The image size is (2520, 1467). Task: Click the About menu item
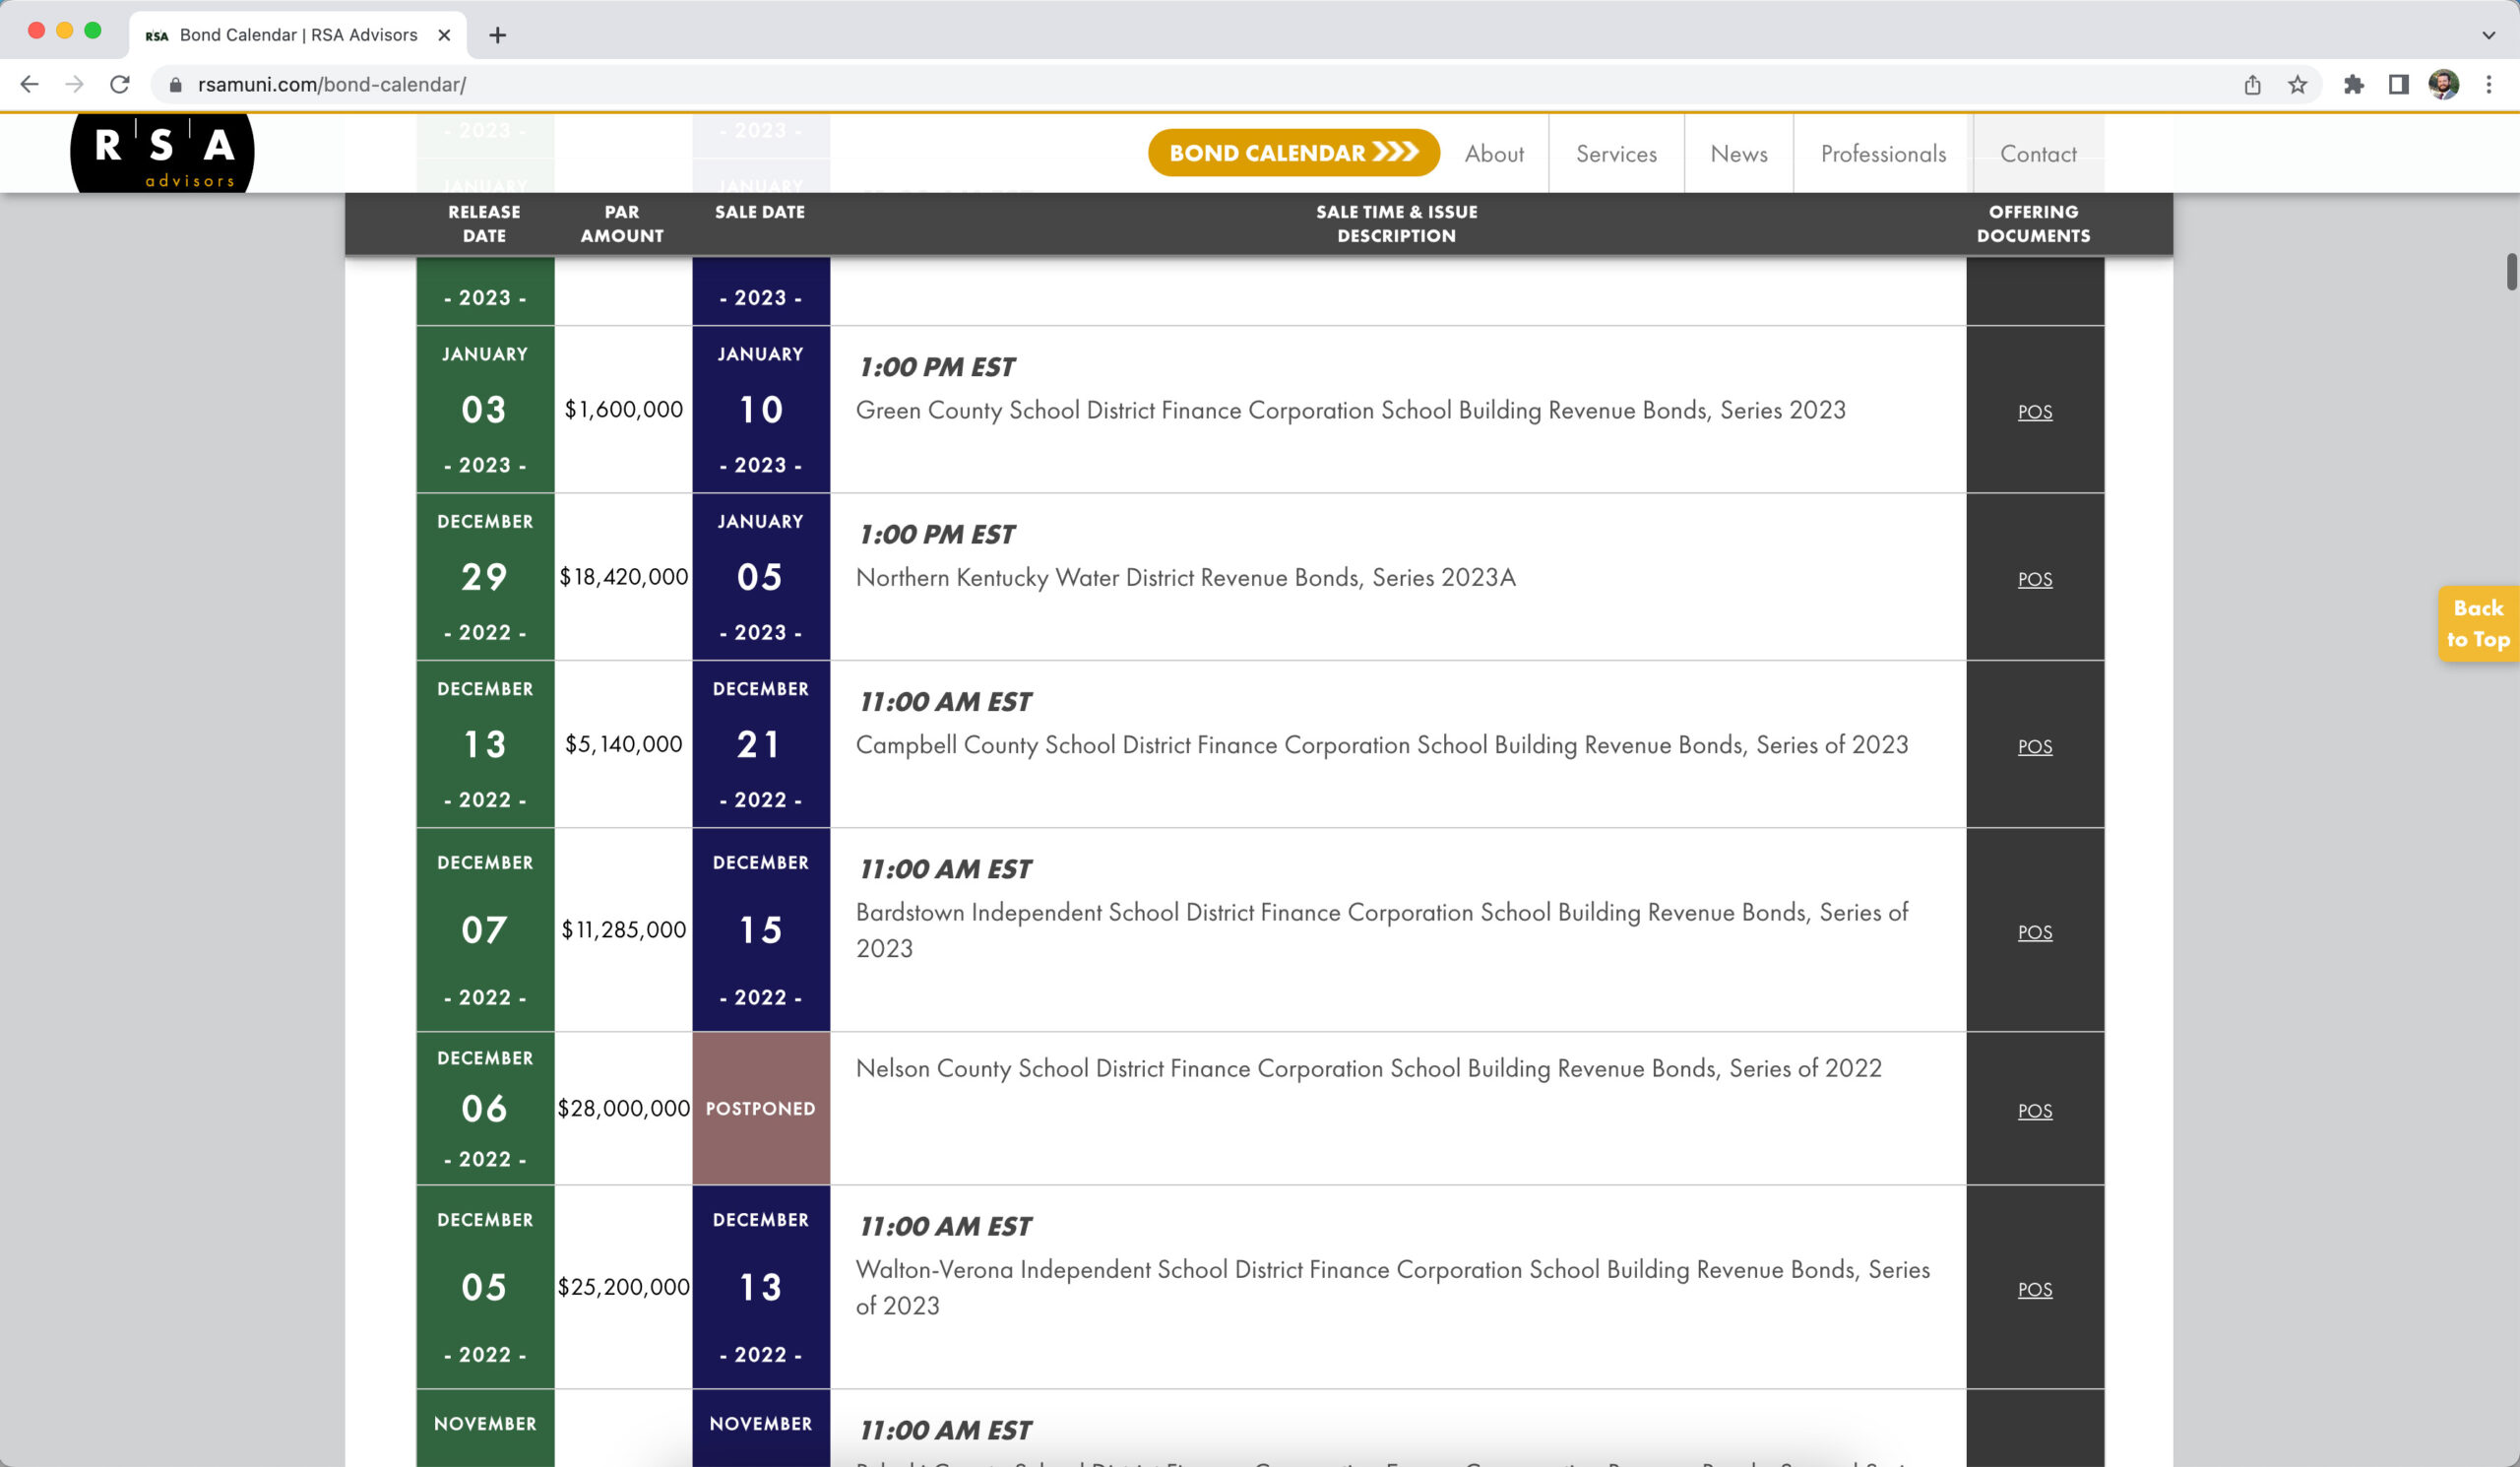1492,154
